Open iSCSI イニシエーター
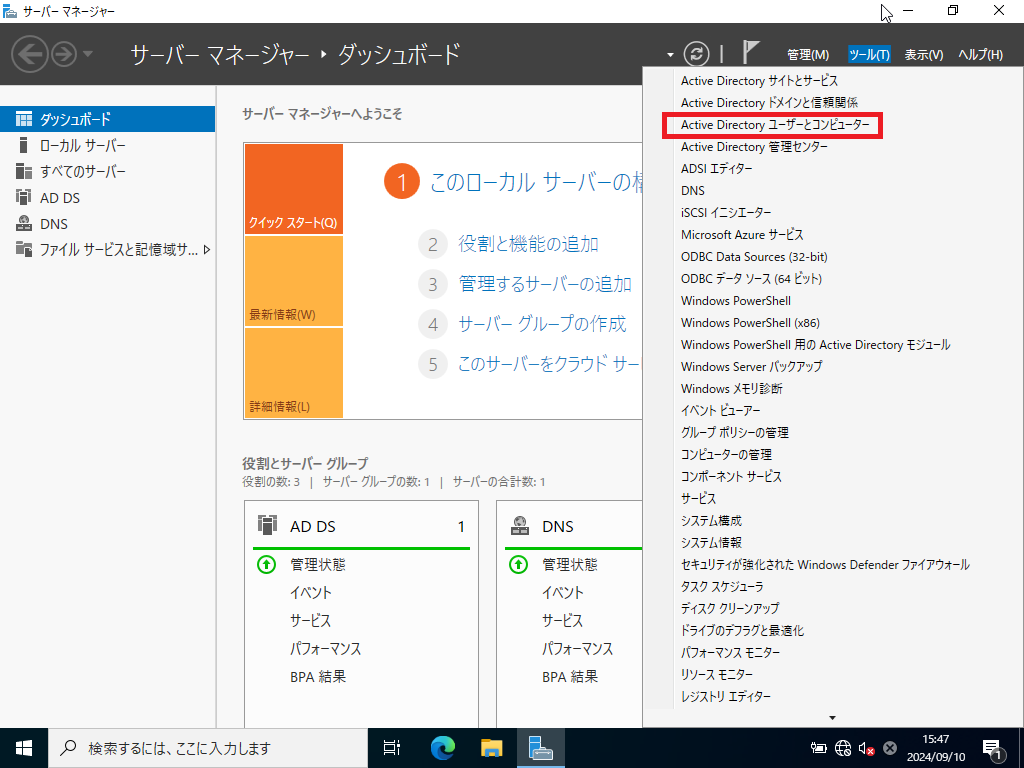Screen dimensions: 1024x768 [x=726, y=212]
